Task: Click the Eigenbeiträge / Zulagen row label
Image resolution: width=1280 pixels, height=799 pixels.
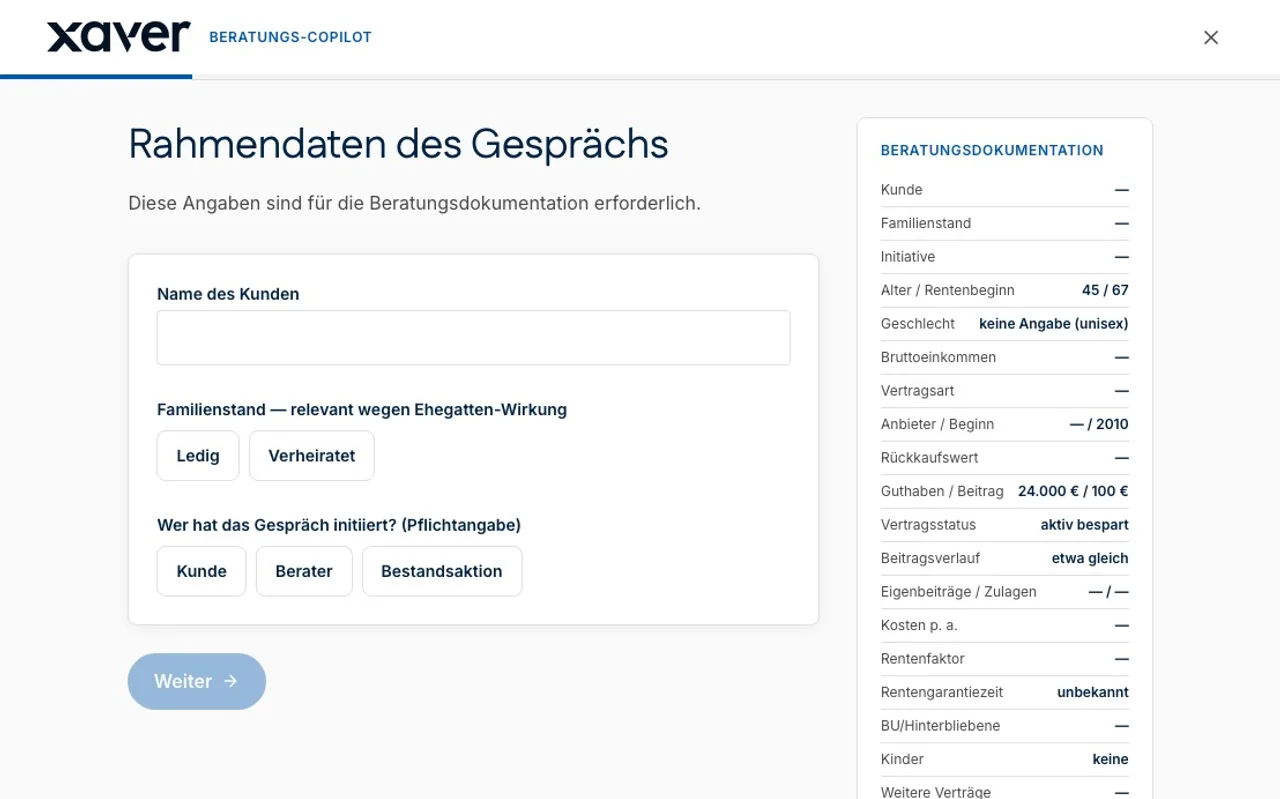Action: pyautogui.click(x=959, y=592)
